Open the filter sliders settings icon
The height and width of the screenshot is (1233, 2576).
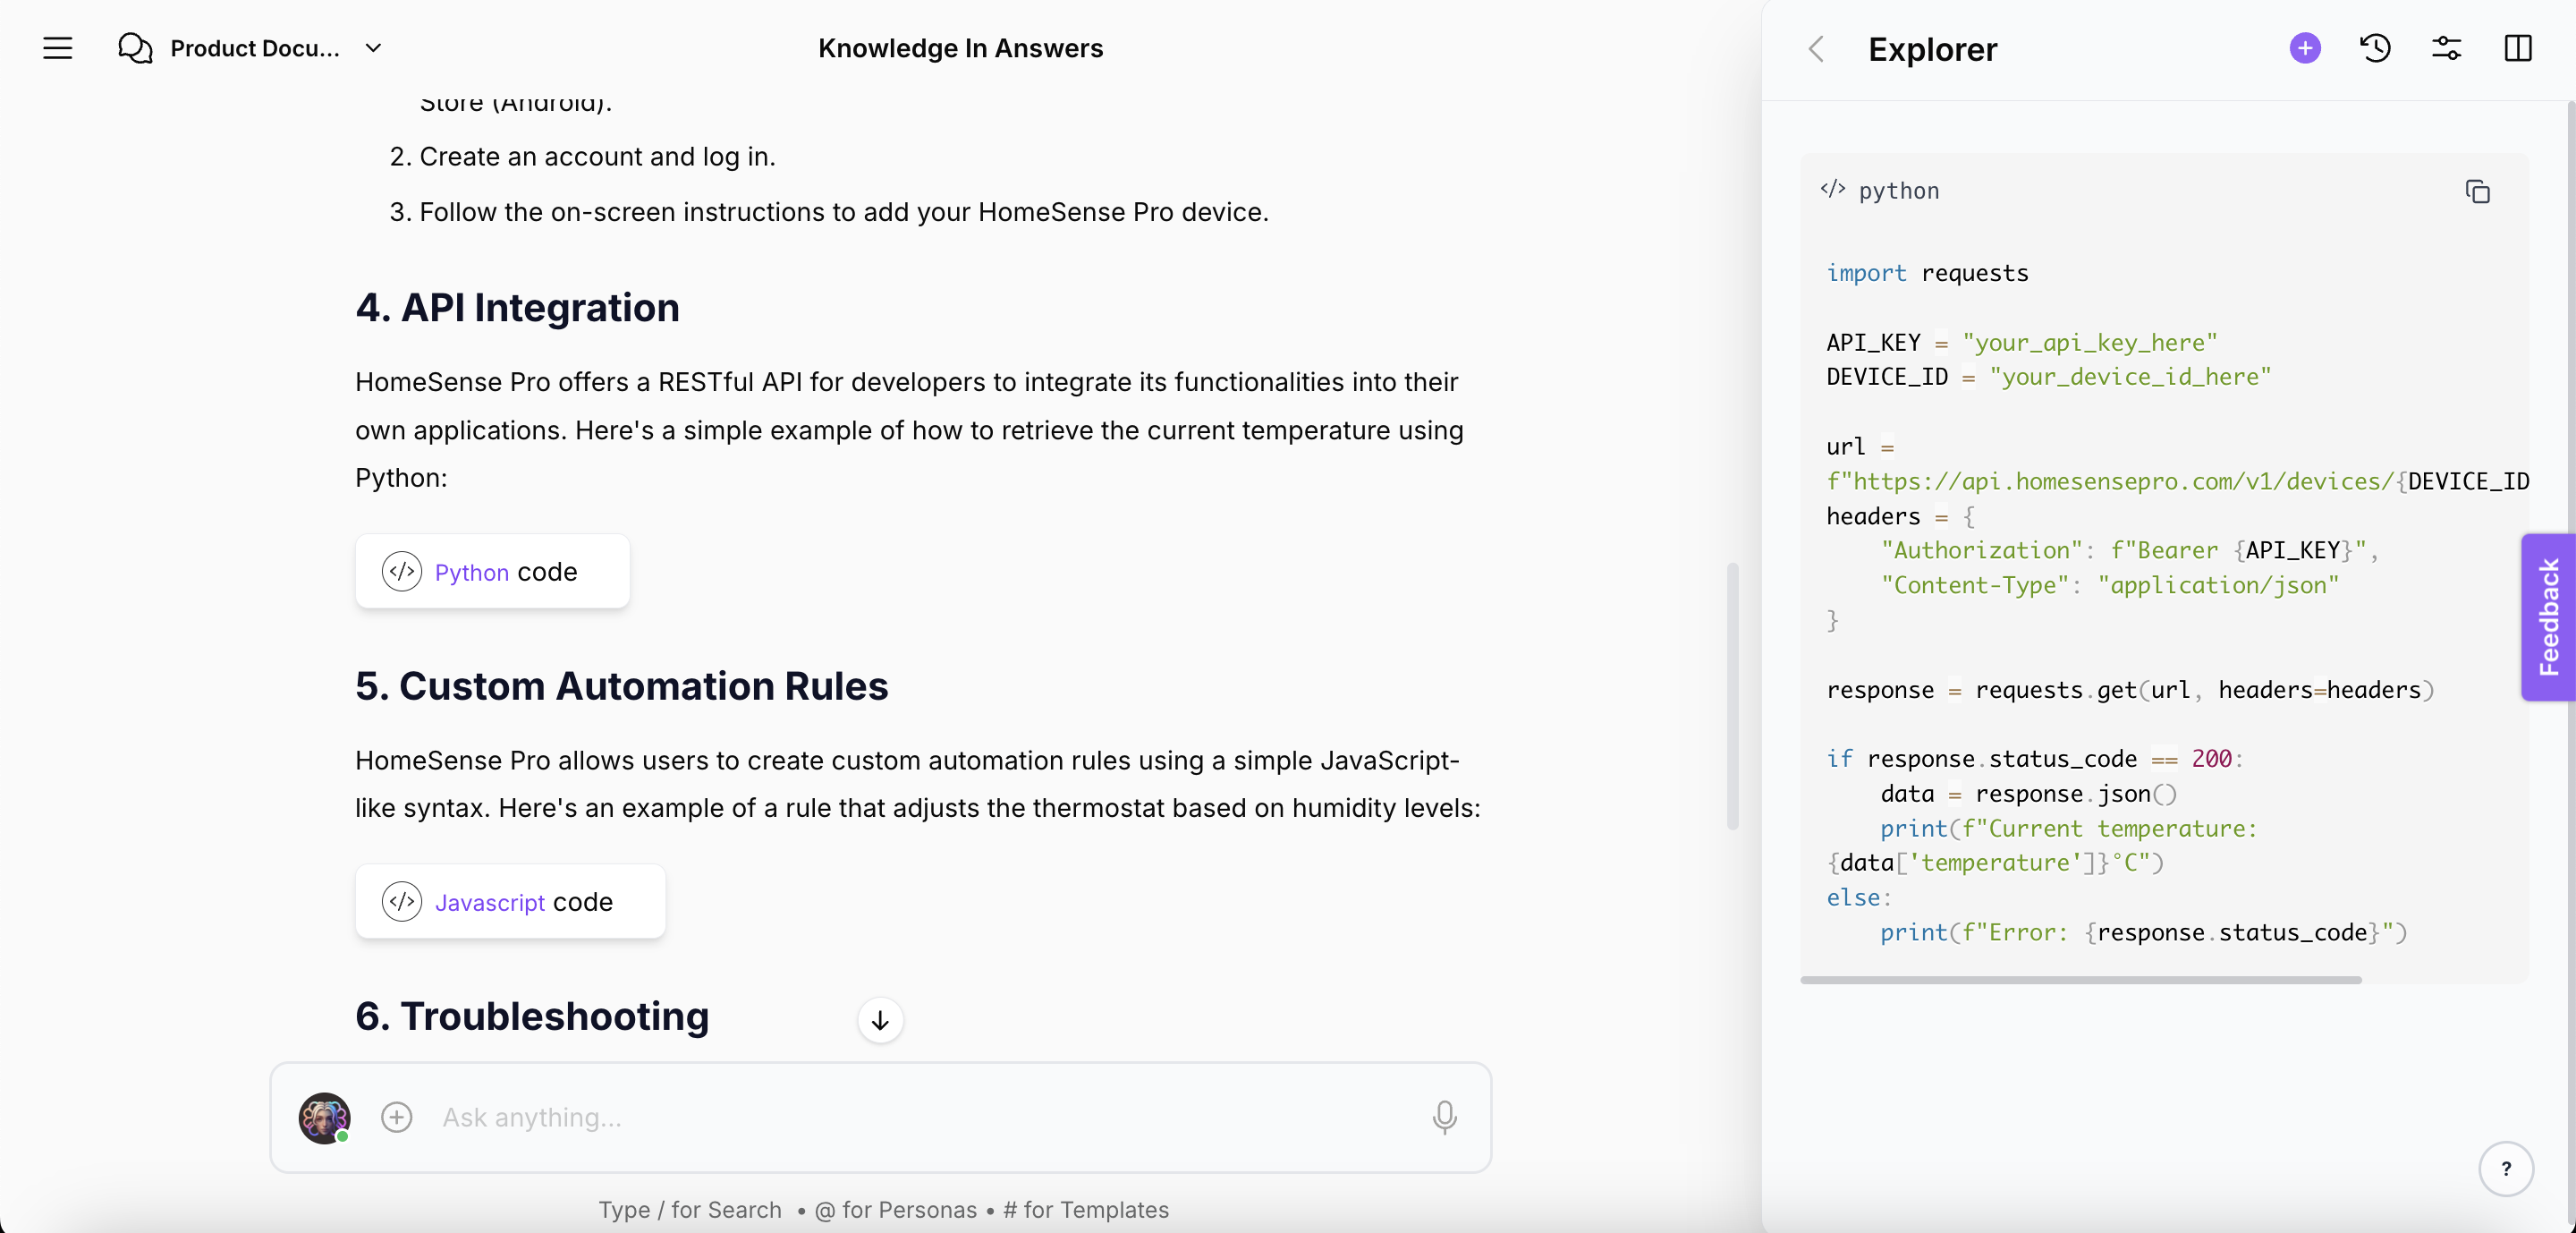point(2446,48)
